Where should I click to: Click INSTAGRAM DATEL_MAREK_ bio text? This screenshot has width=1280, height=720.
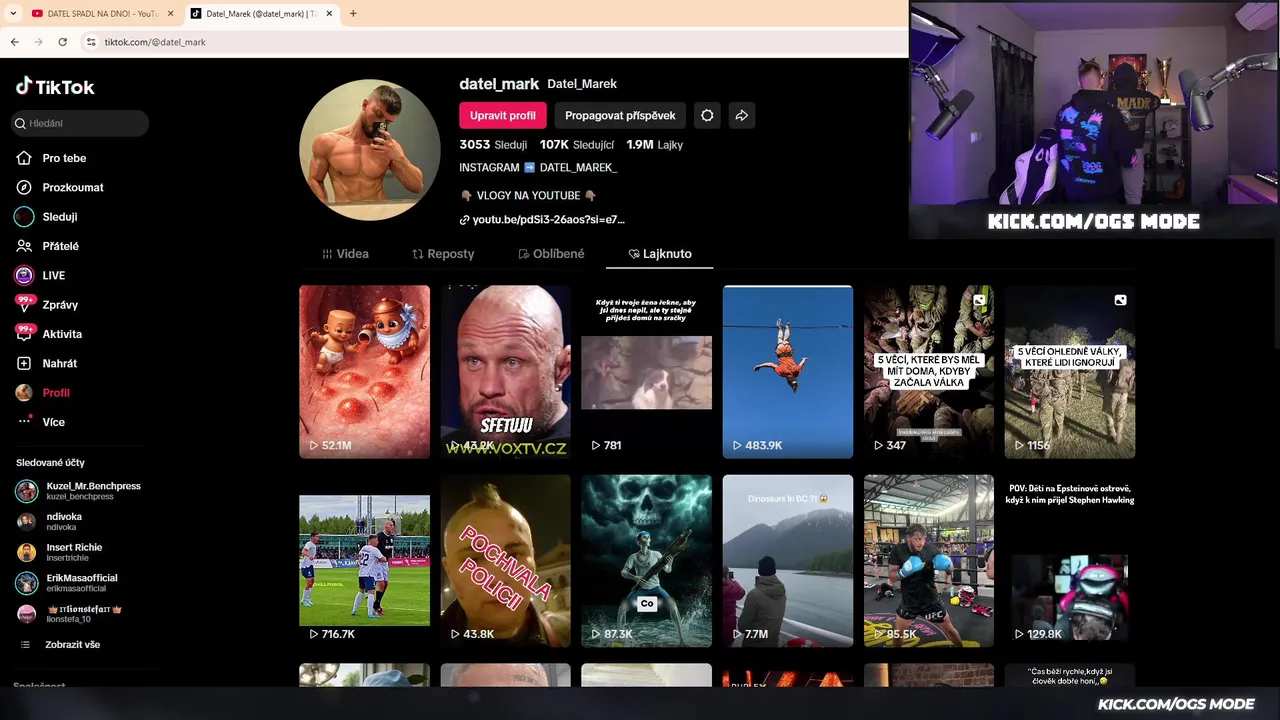pos(538,168)
